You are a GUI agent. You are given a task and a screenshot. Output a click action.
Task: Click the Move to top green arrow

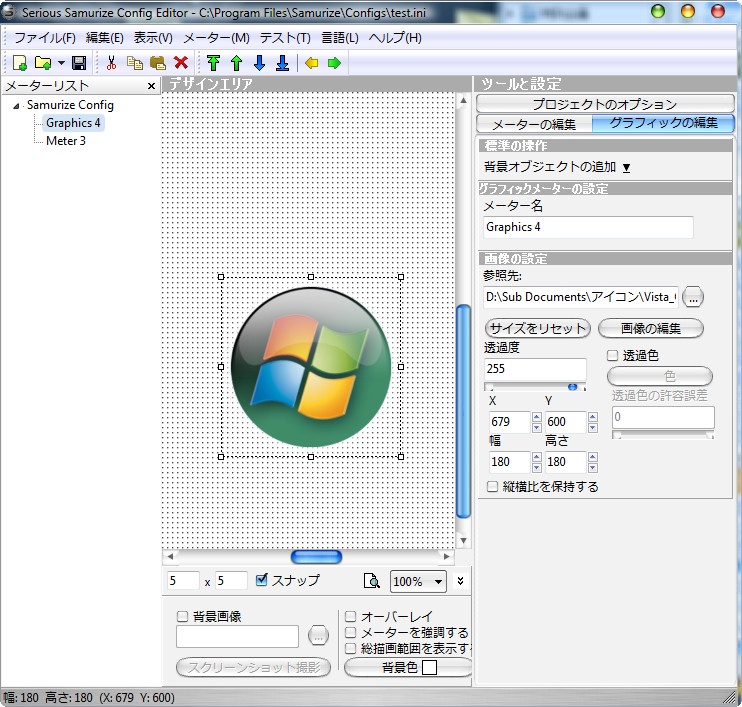[213, 63]
